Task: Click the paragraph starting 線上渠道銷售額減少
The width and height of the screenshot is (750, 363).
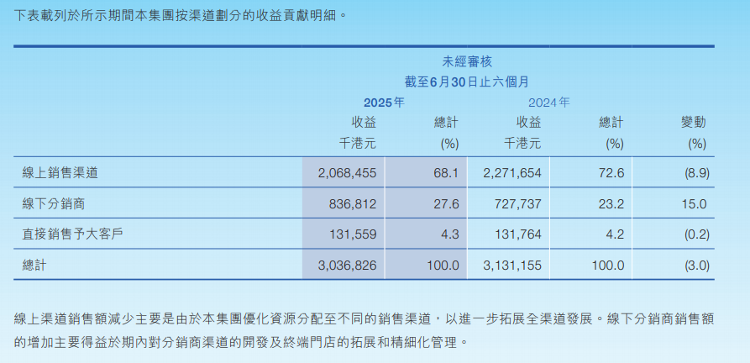Action: tap(364, 330)
